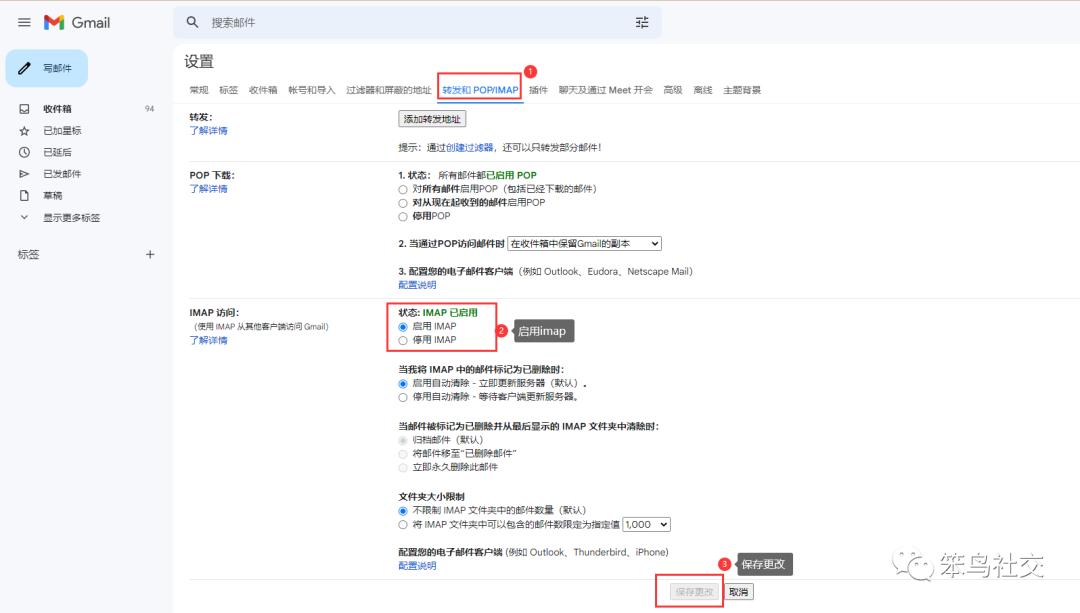Open search filter options icon
Screen dimensions: 1080x613
(x=642, y=22)
